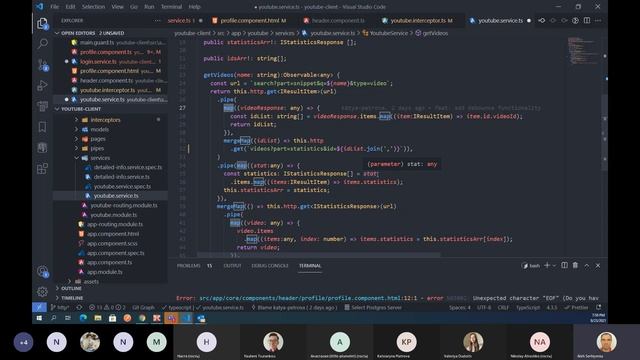640x360 pixels.
Task: Click the Open Changes icon in editor toolbar
Action: [x=542, y=20]
